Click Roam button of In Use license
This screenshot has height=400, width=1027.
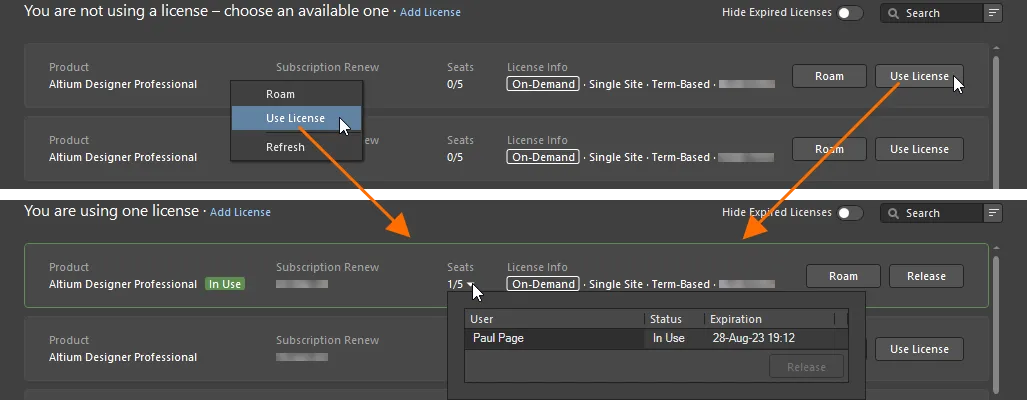coord(843,276)
